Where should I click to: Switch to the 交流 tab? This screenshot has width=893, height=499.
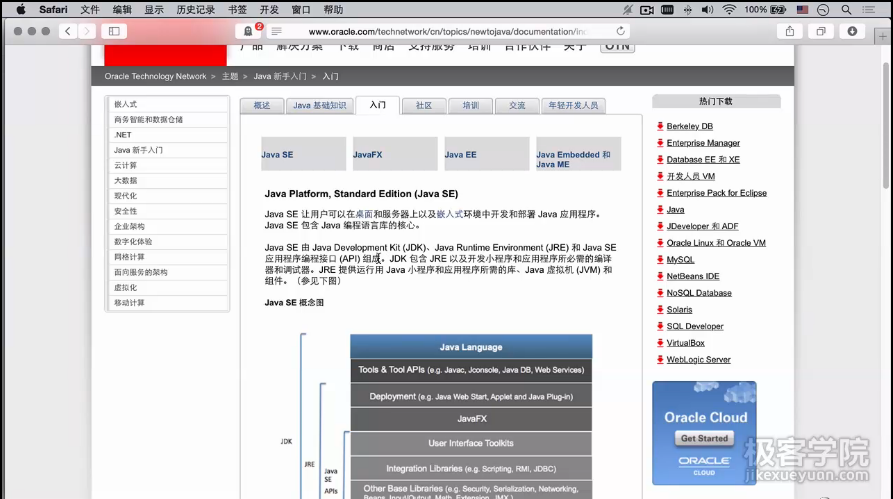point(517,105)
